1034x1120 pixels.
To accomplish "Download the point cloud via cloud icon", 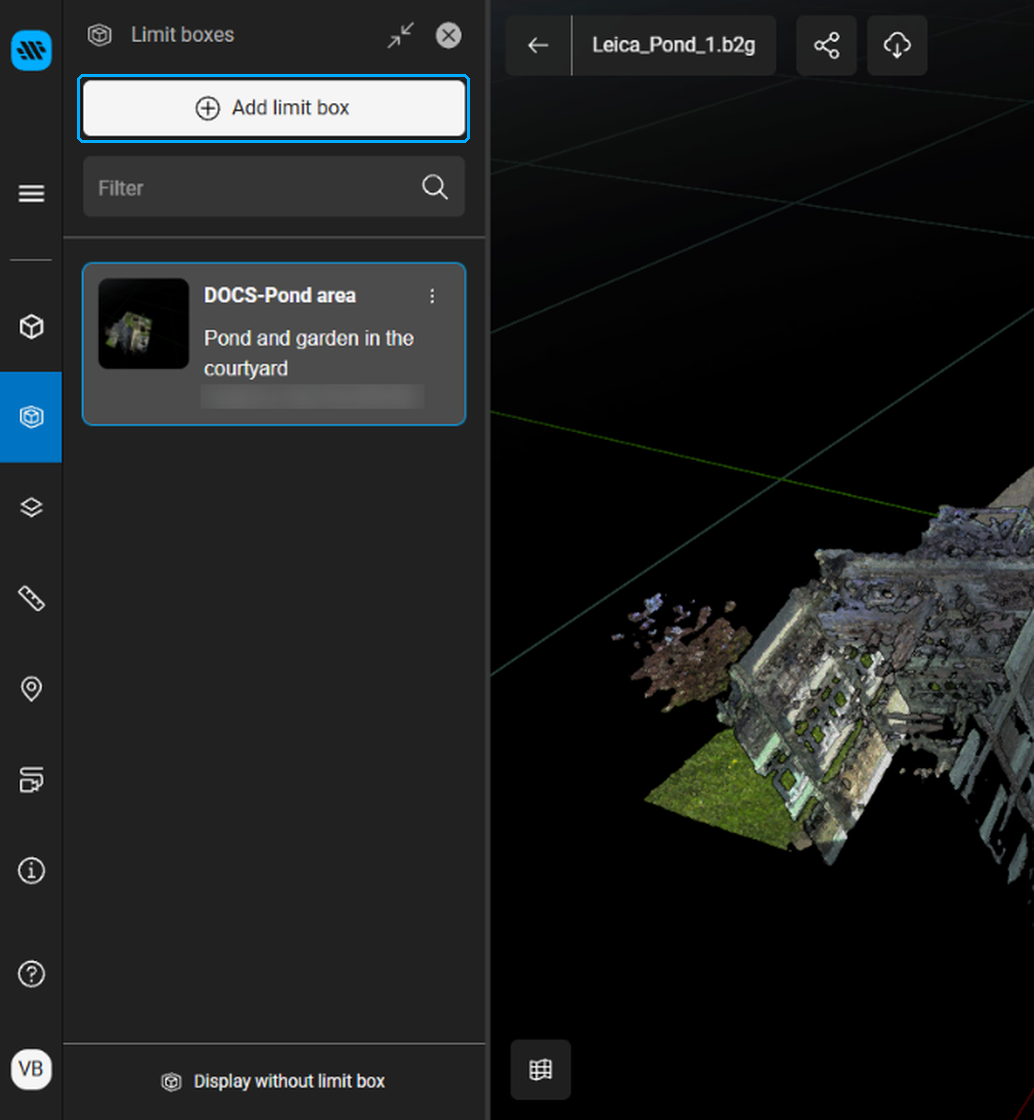I will (897, 45).
